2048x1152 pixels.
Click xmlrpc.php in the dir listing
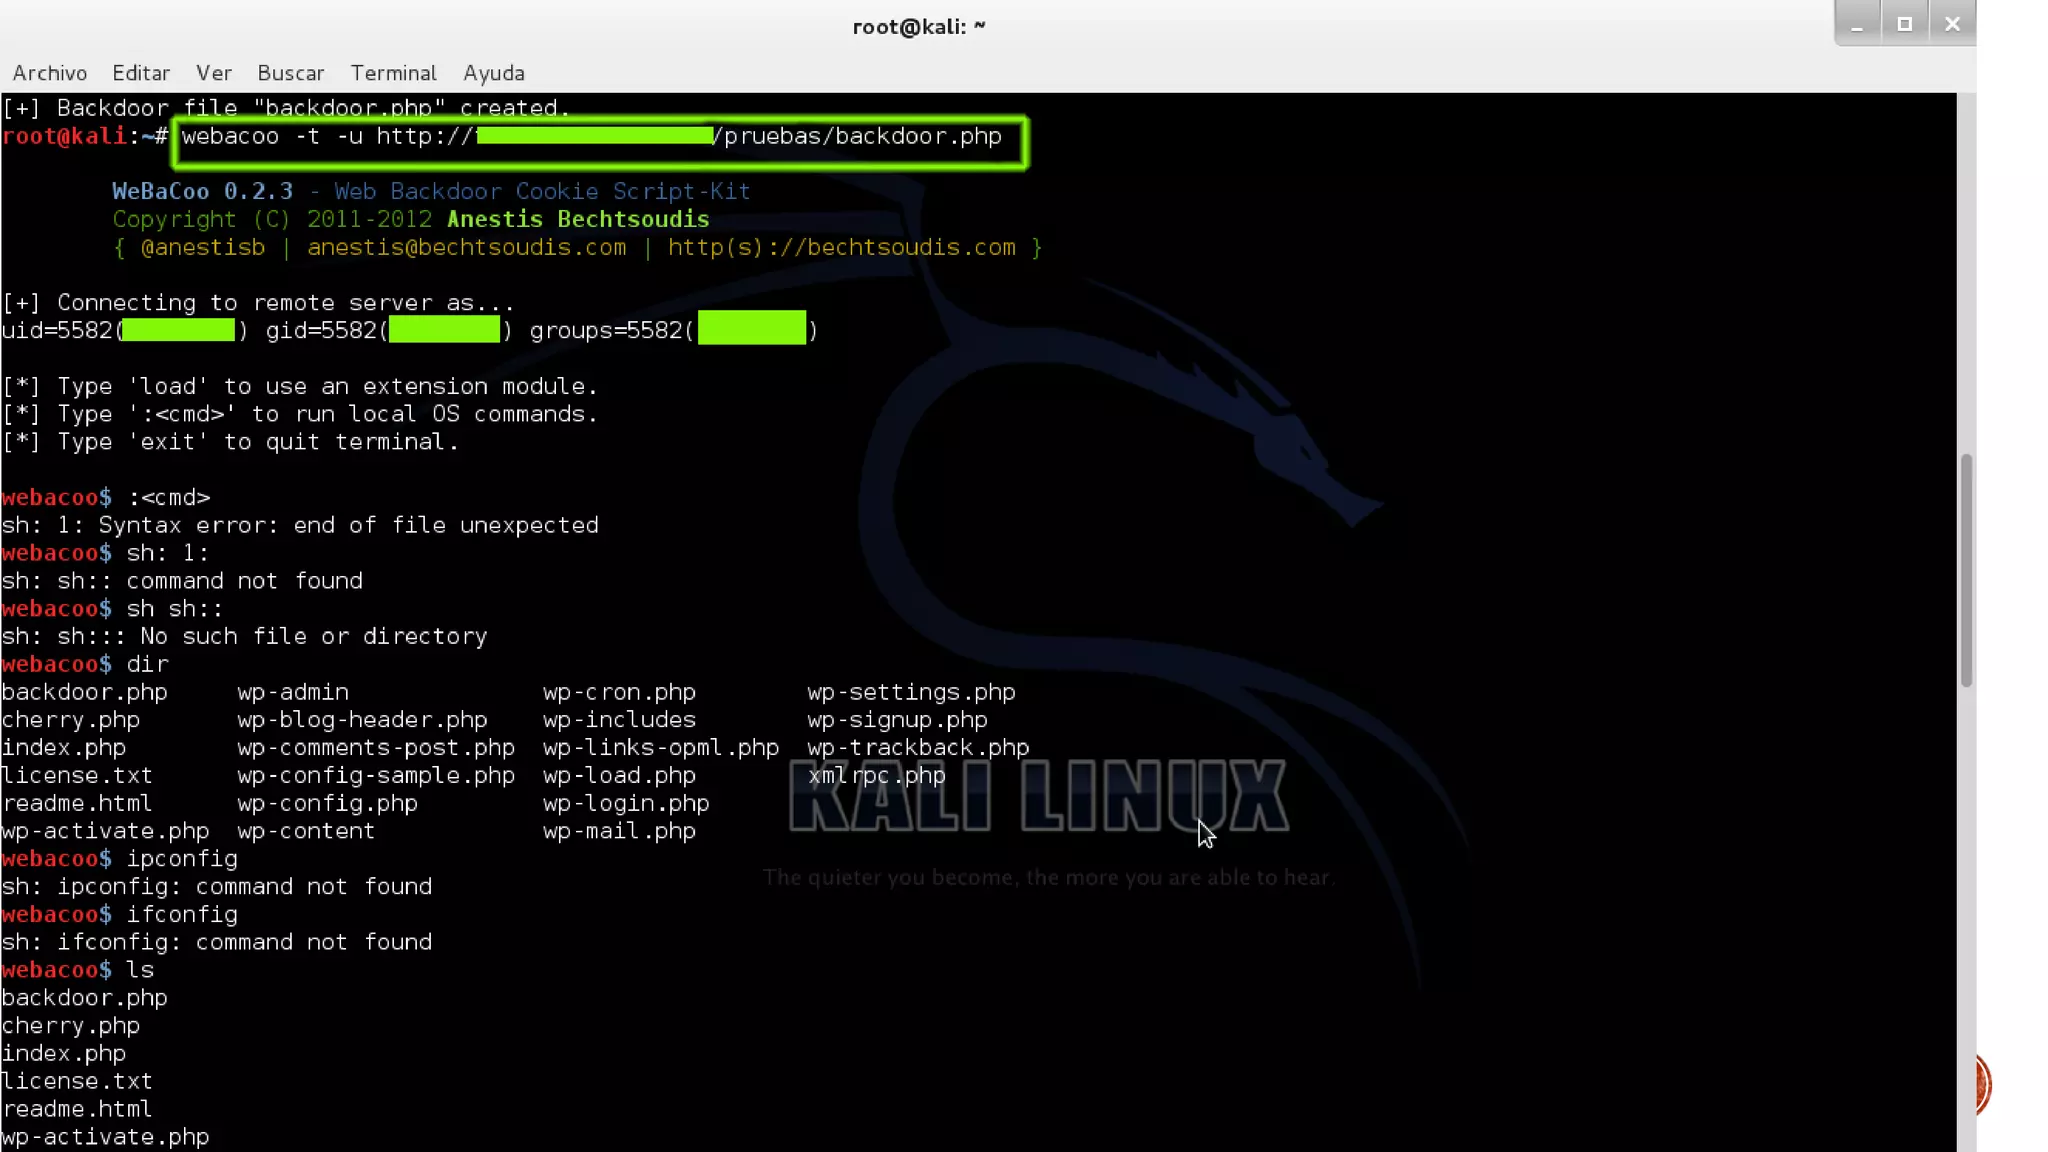coord(876,776)
